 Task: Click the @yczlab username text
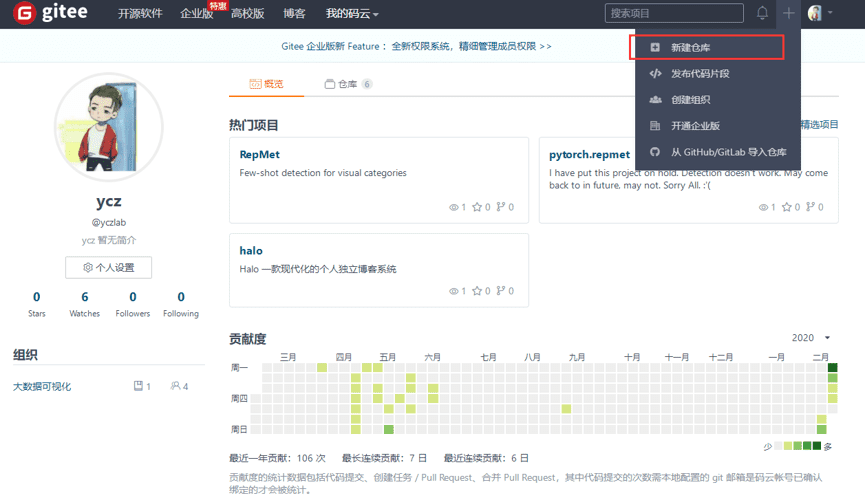click(x=109, y=222)
